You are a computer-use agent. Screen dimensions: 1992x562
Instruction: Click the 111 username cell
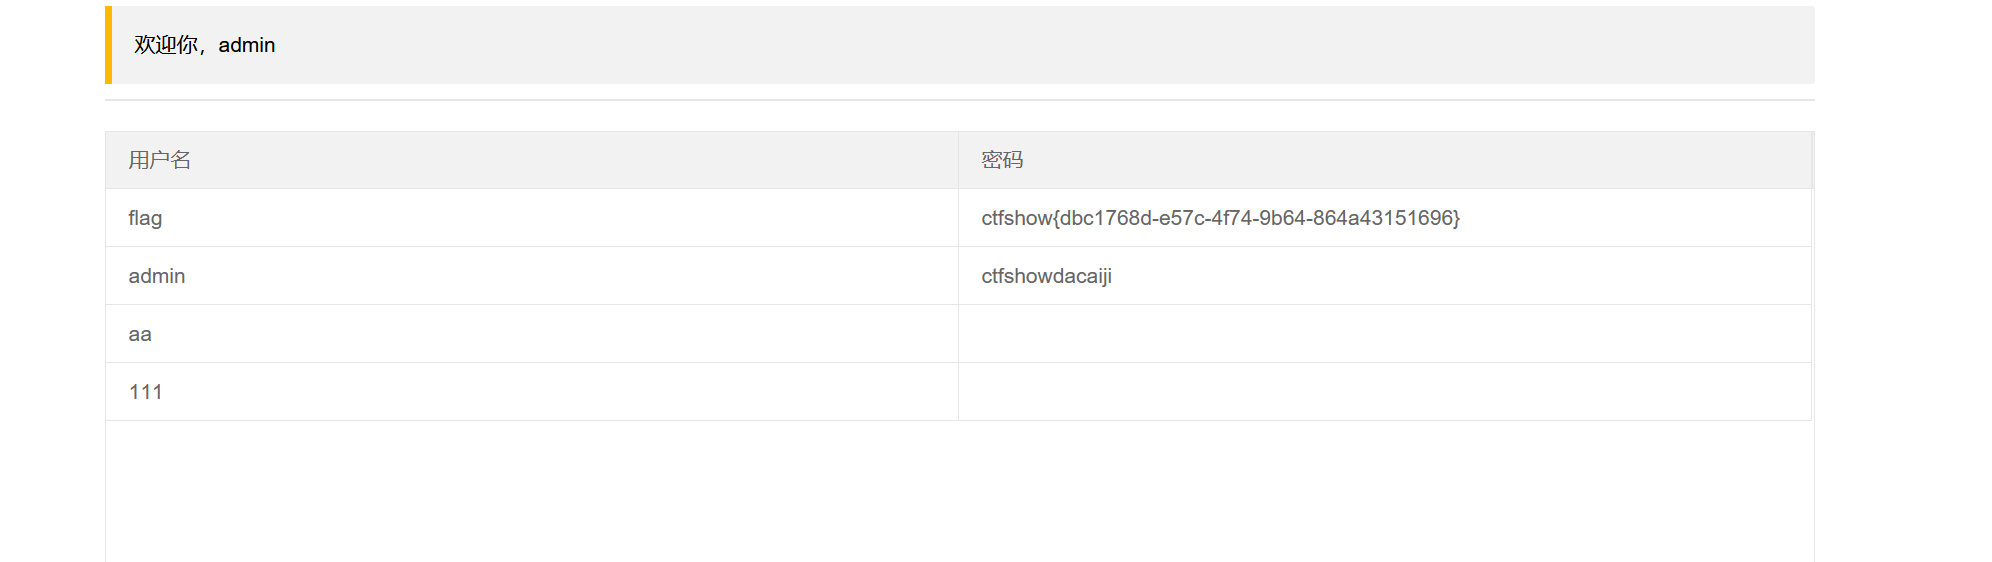coord(531,392)
